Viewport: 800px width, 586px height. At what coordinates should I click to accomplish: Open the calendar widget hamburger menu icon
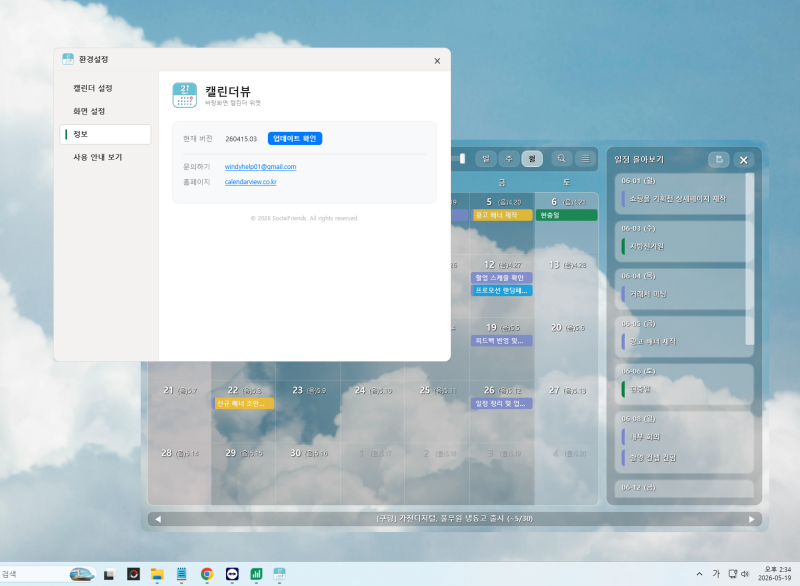tap(585, 159)
